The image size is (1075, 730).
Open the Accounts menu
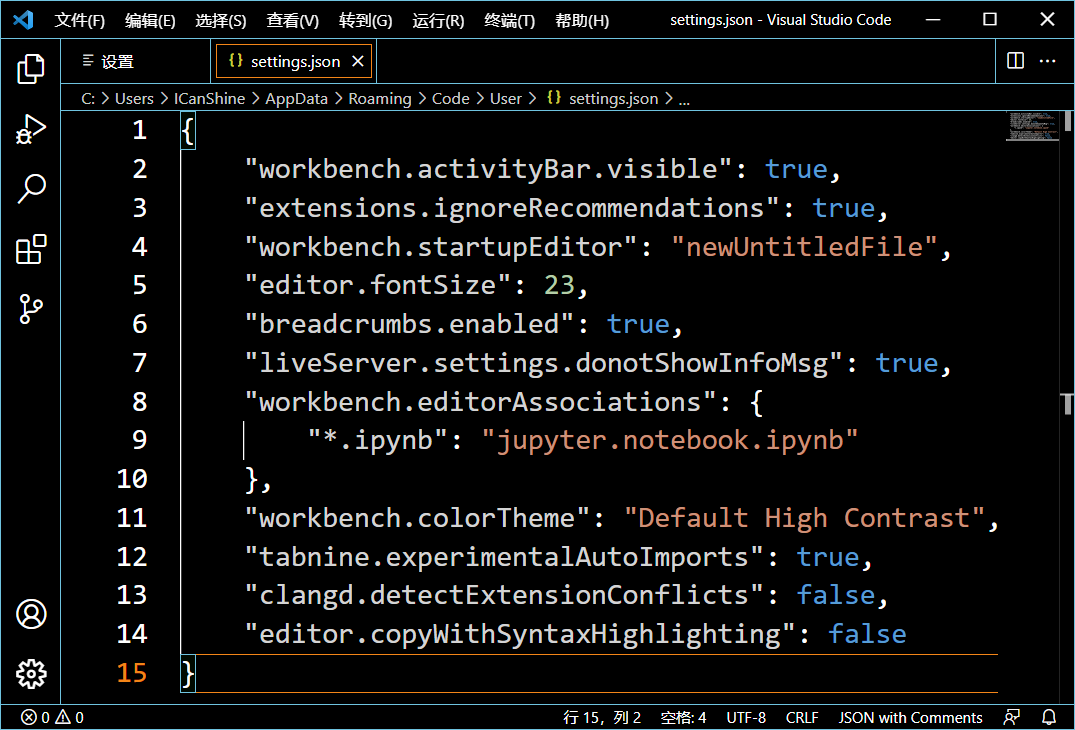click(31, 614)
